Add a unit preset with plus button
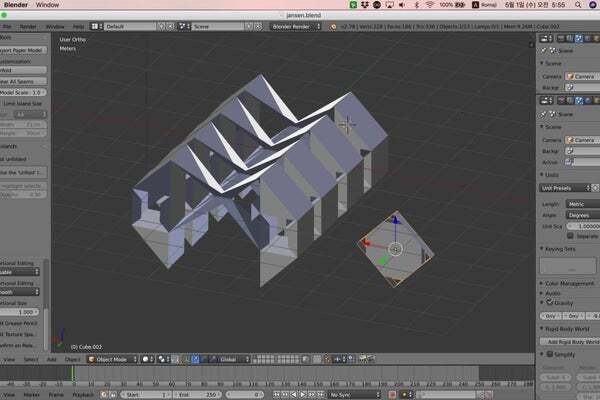The height and width of the screenshot is (400, 600). point(595,188)
